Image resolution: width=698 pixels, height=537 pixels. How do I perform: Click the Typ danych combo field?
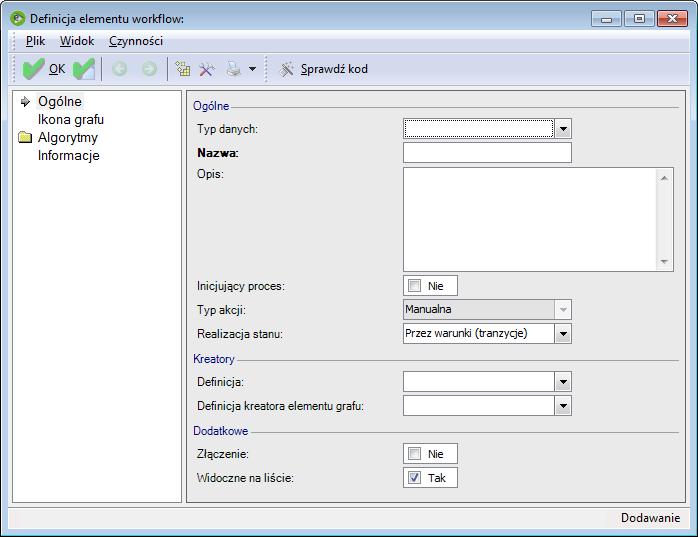coord(479,129)
